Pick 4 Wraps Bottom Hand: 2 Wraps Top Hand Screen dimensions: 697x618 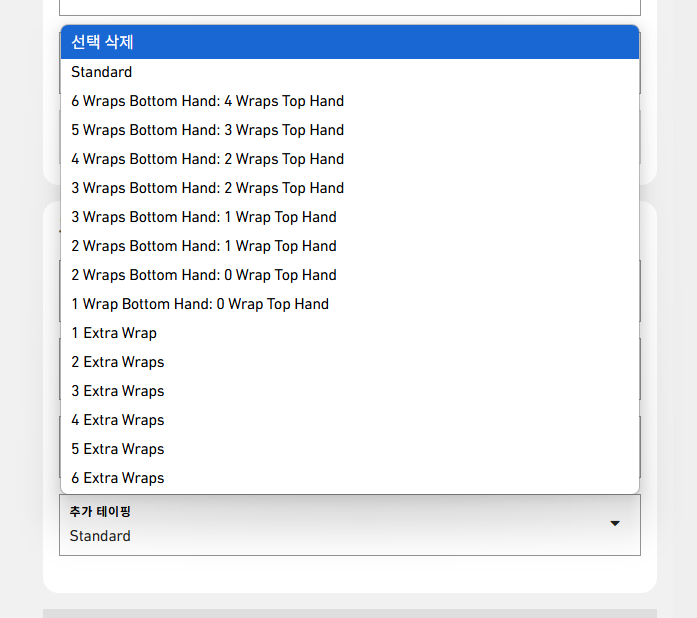point(350,159)
